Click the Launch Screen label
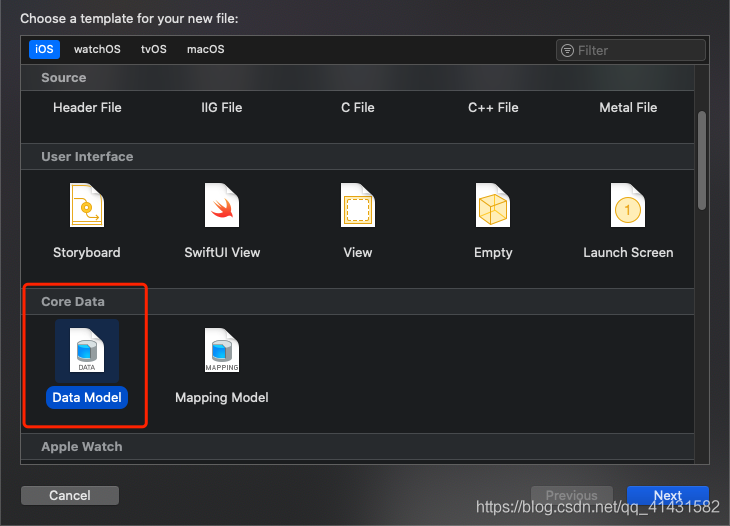This screenshot has height=526, width=730. (x=628, y=252)
